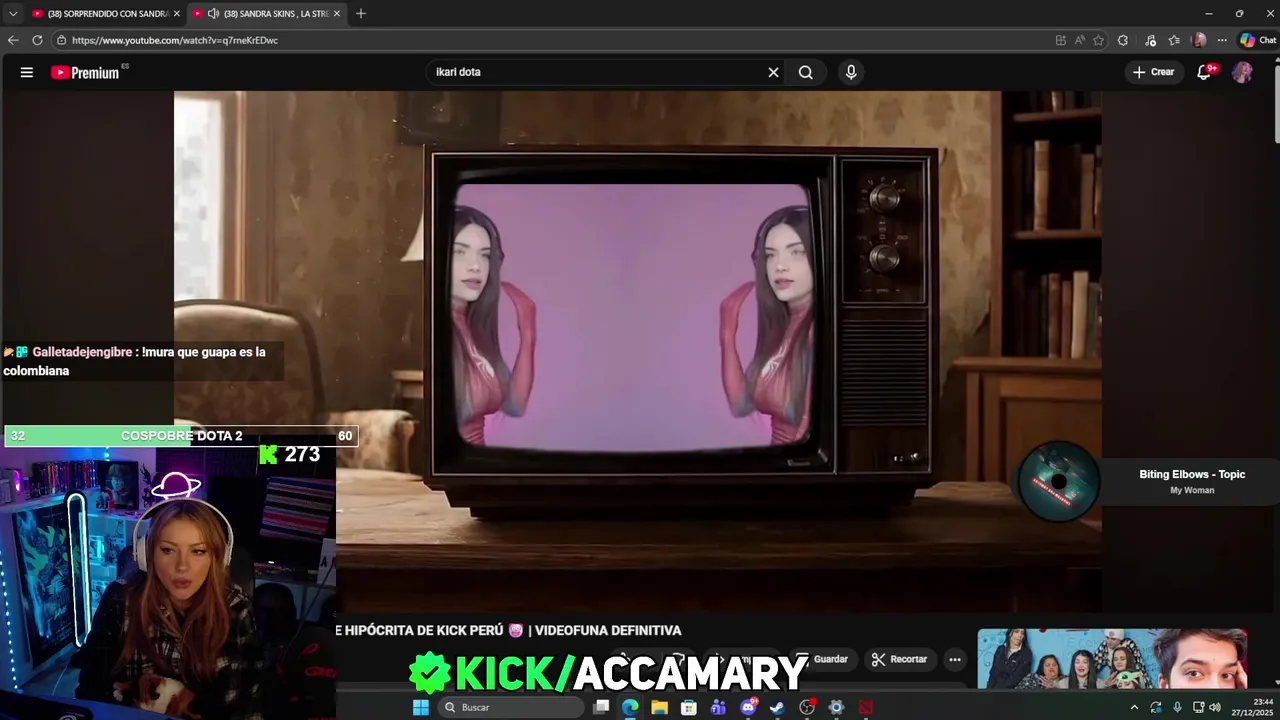The height and width of the screenshot is (720, 1280).
Task: Open browser extensions puzzle icon
Action: [x=1123, y=40]
